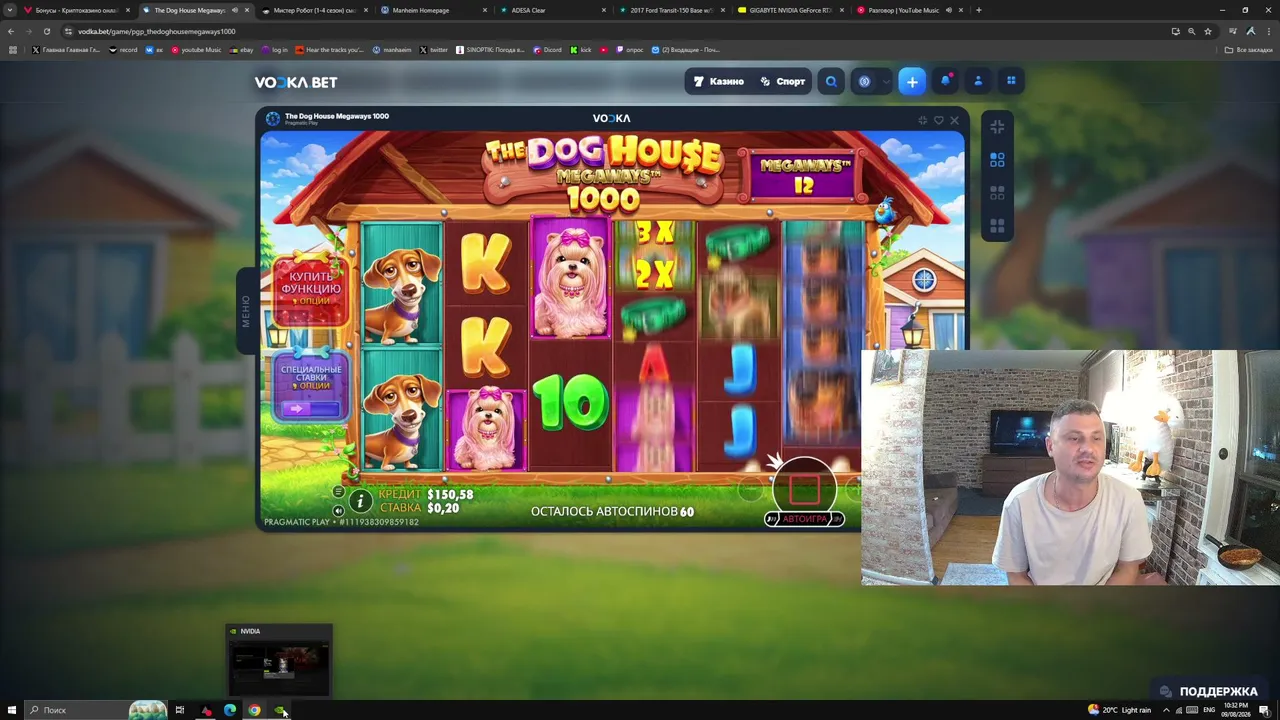This screenshot has width=1280, height=720.
Task: Open the kick bookmark
Action: 581,50
